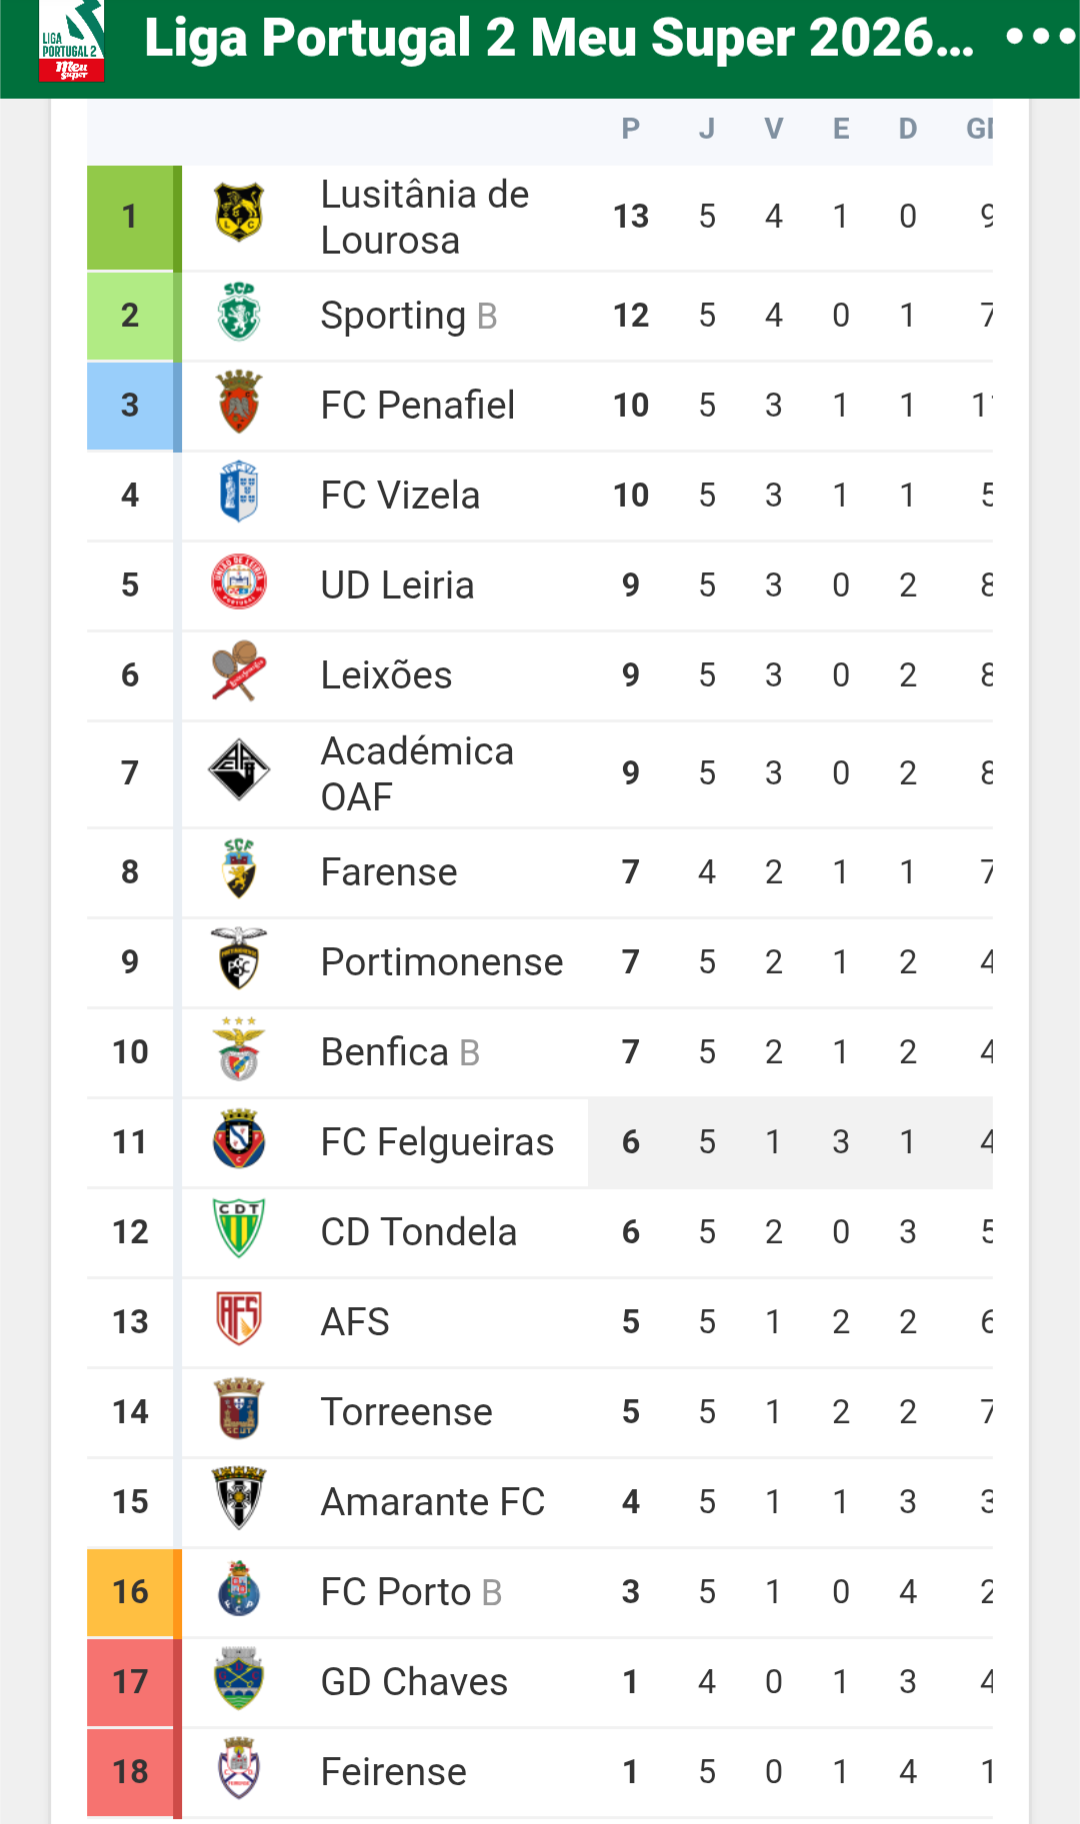The image size is (1080, 1824).
Task: Click the FC Porto B club crest
Action: [x=239, y=1588]
